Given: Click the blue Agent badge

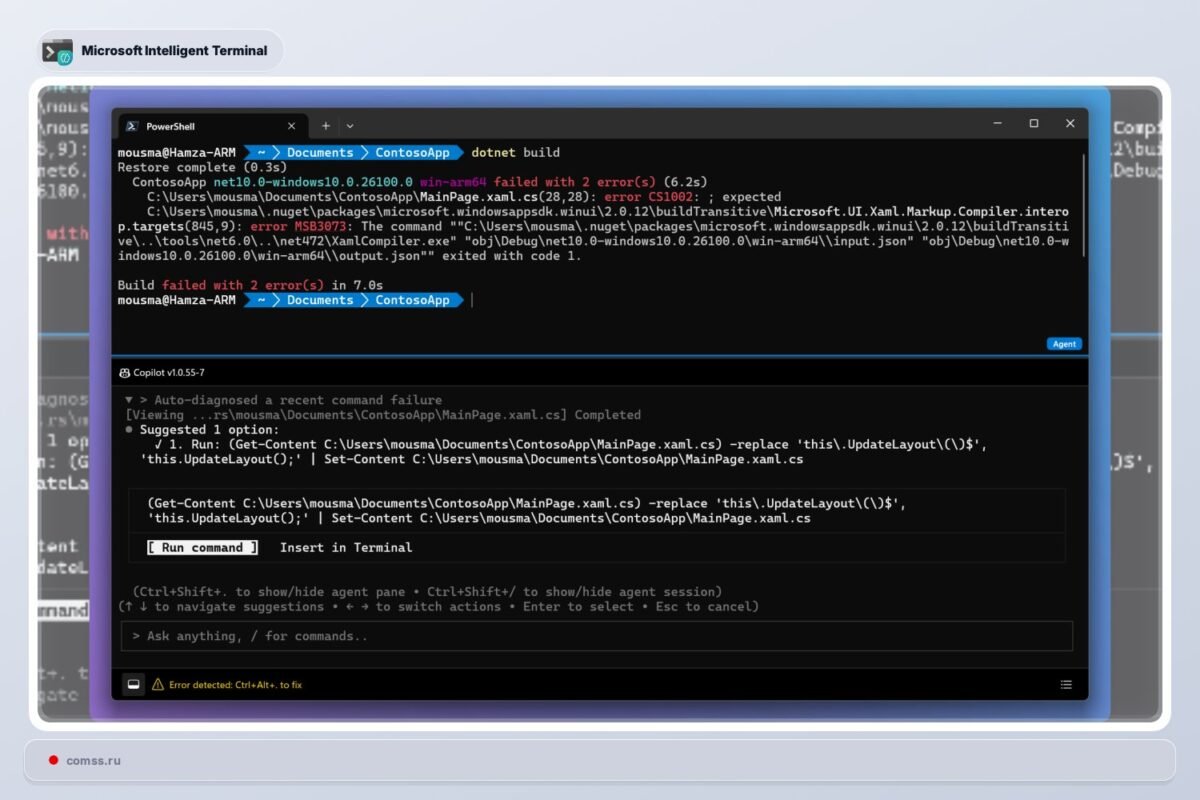Looking at the screenshot, I should click(x=1064, y=344).
